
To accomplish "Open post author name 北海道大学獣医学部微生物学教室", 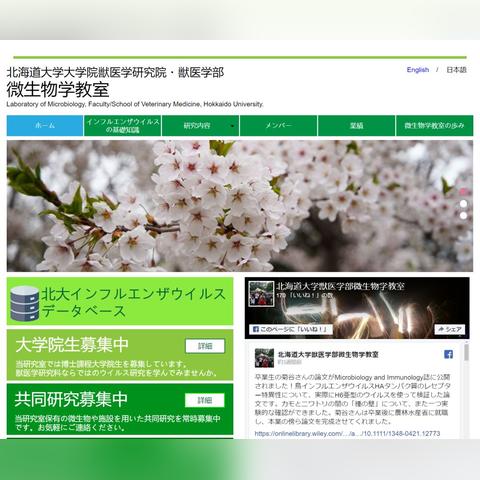I will pyautogui.click(x=328, y=355).
